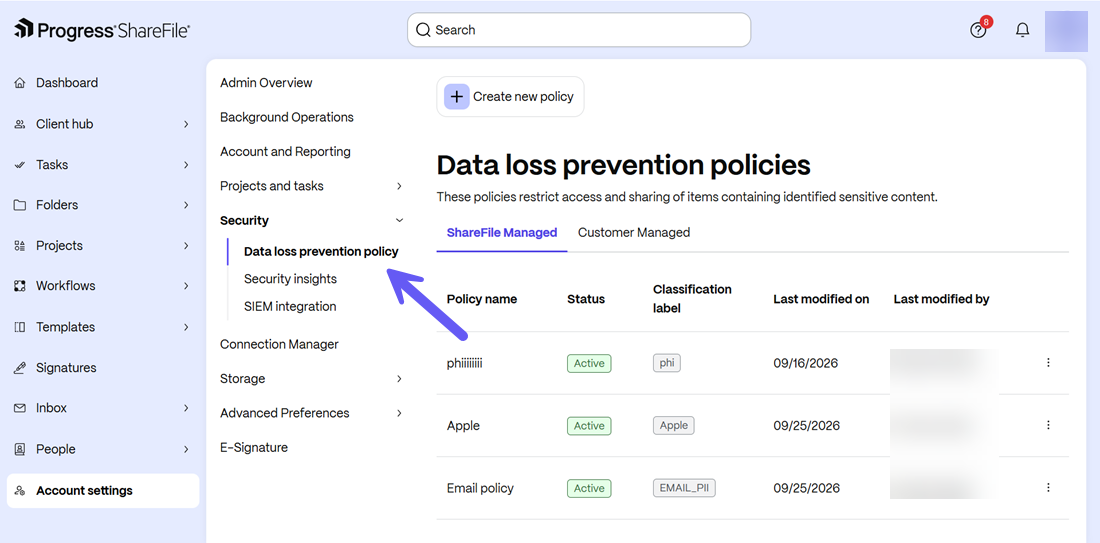Click the Dashboard home icon
The image size is (1100, 543).
[x=20, y=83]
